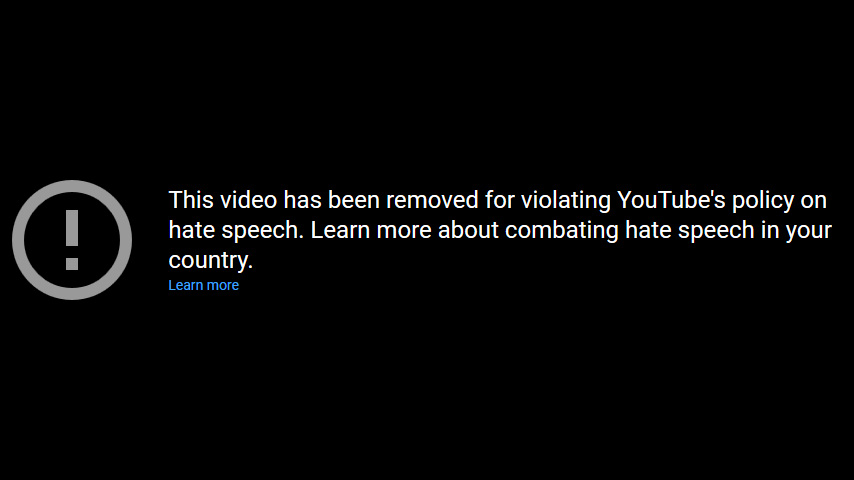Click the word Learn in the white sentence
The width and height of the screenshot is (854, 480).
tap(340, 230)
